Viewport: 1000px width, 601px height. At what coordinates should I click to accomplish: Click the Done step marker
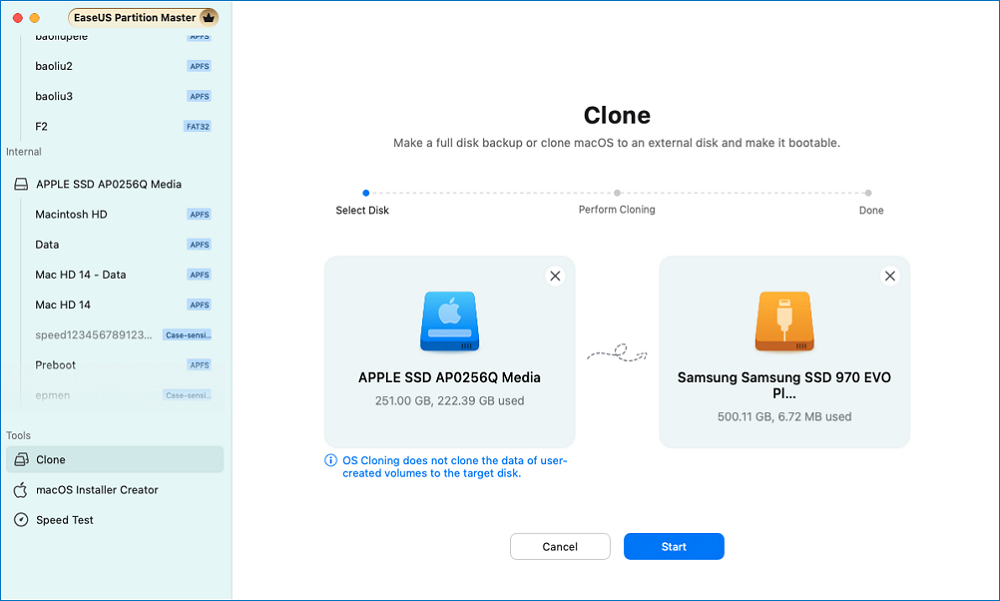click(x=868, y=193)
